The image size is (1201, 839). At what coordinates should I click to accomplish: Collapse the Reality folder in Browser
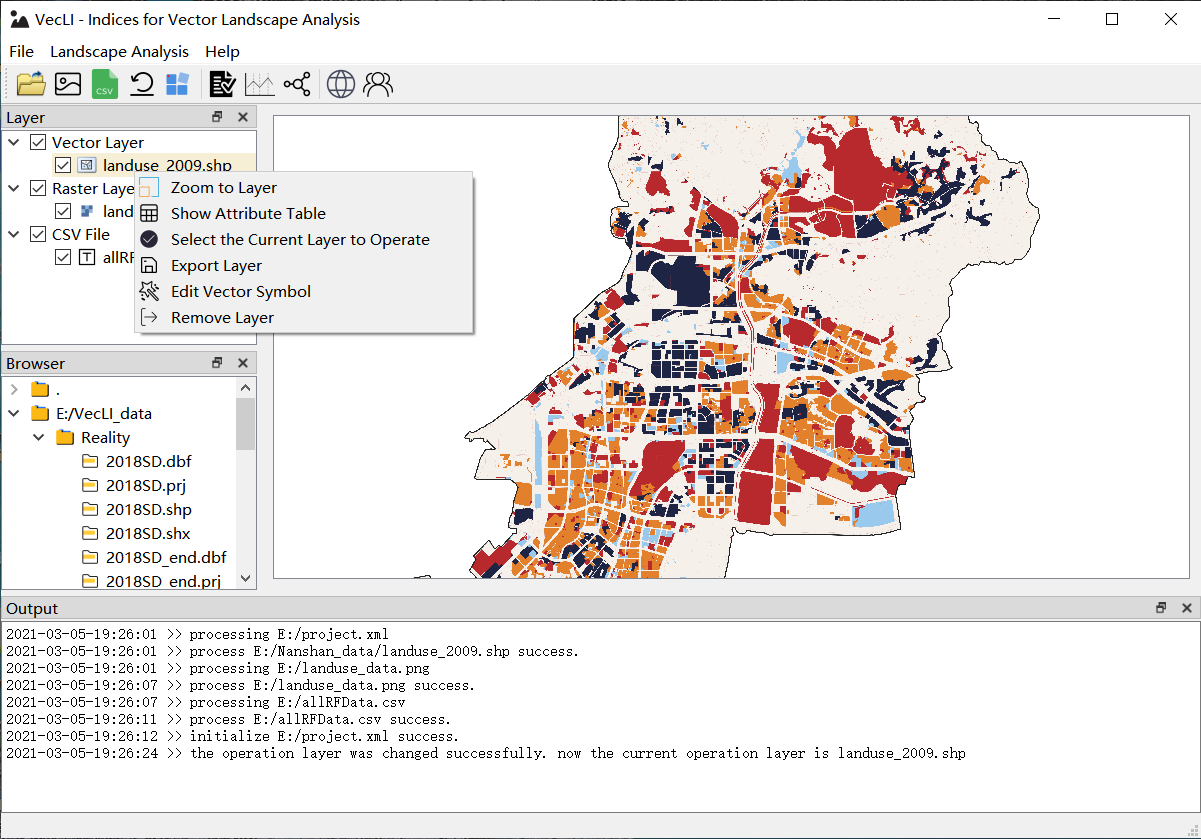coord(39,438)
